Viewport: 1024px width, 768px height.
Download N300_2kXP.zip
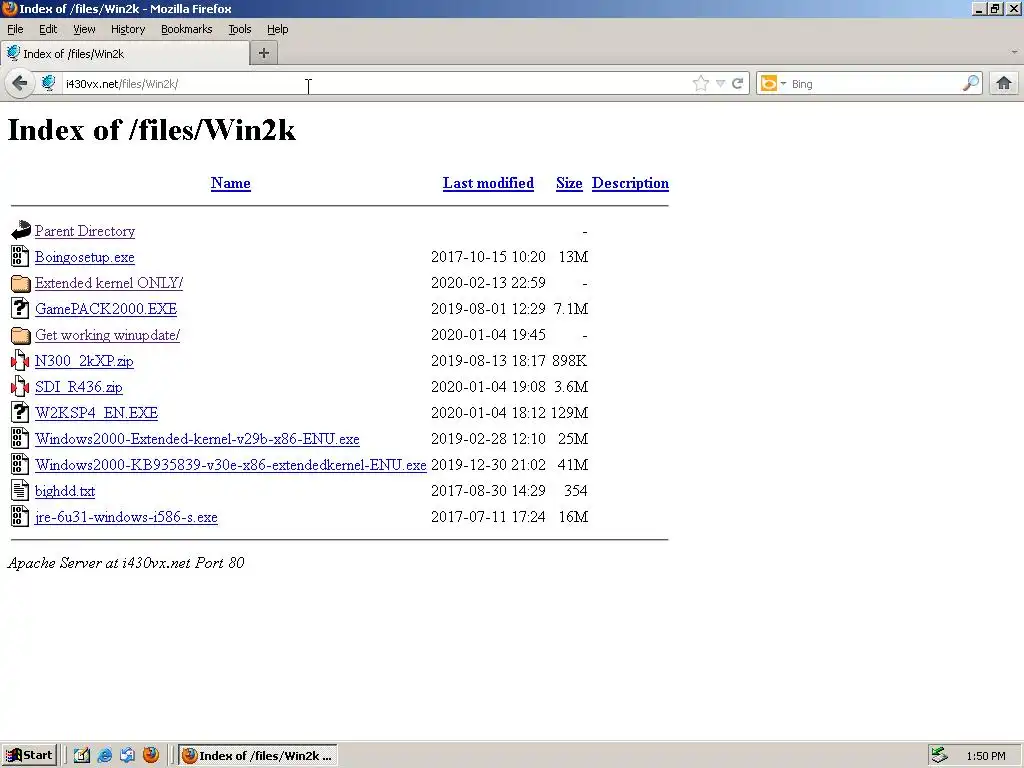tap(84, 361)
